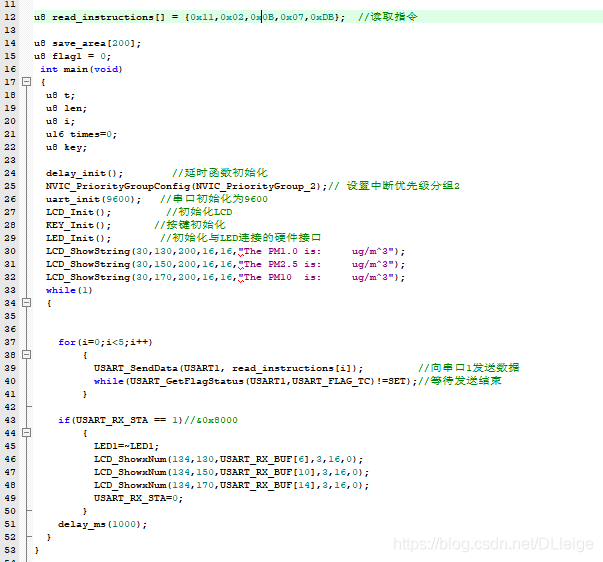Click the uart_init(9600) call
The width and height of the screenshot is (603, 562).
pyautogui.click(x=93, y=199)
